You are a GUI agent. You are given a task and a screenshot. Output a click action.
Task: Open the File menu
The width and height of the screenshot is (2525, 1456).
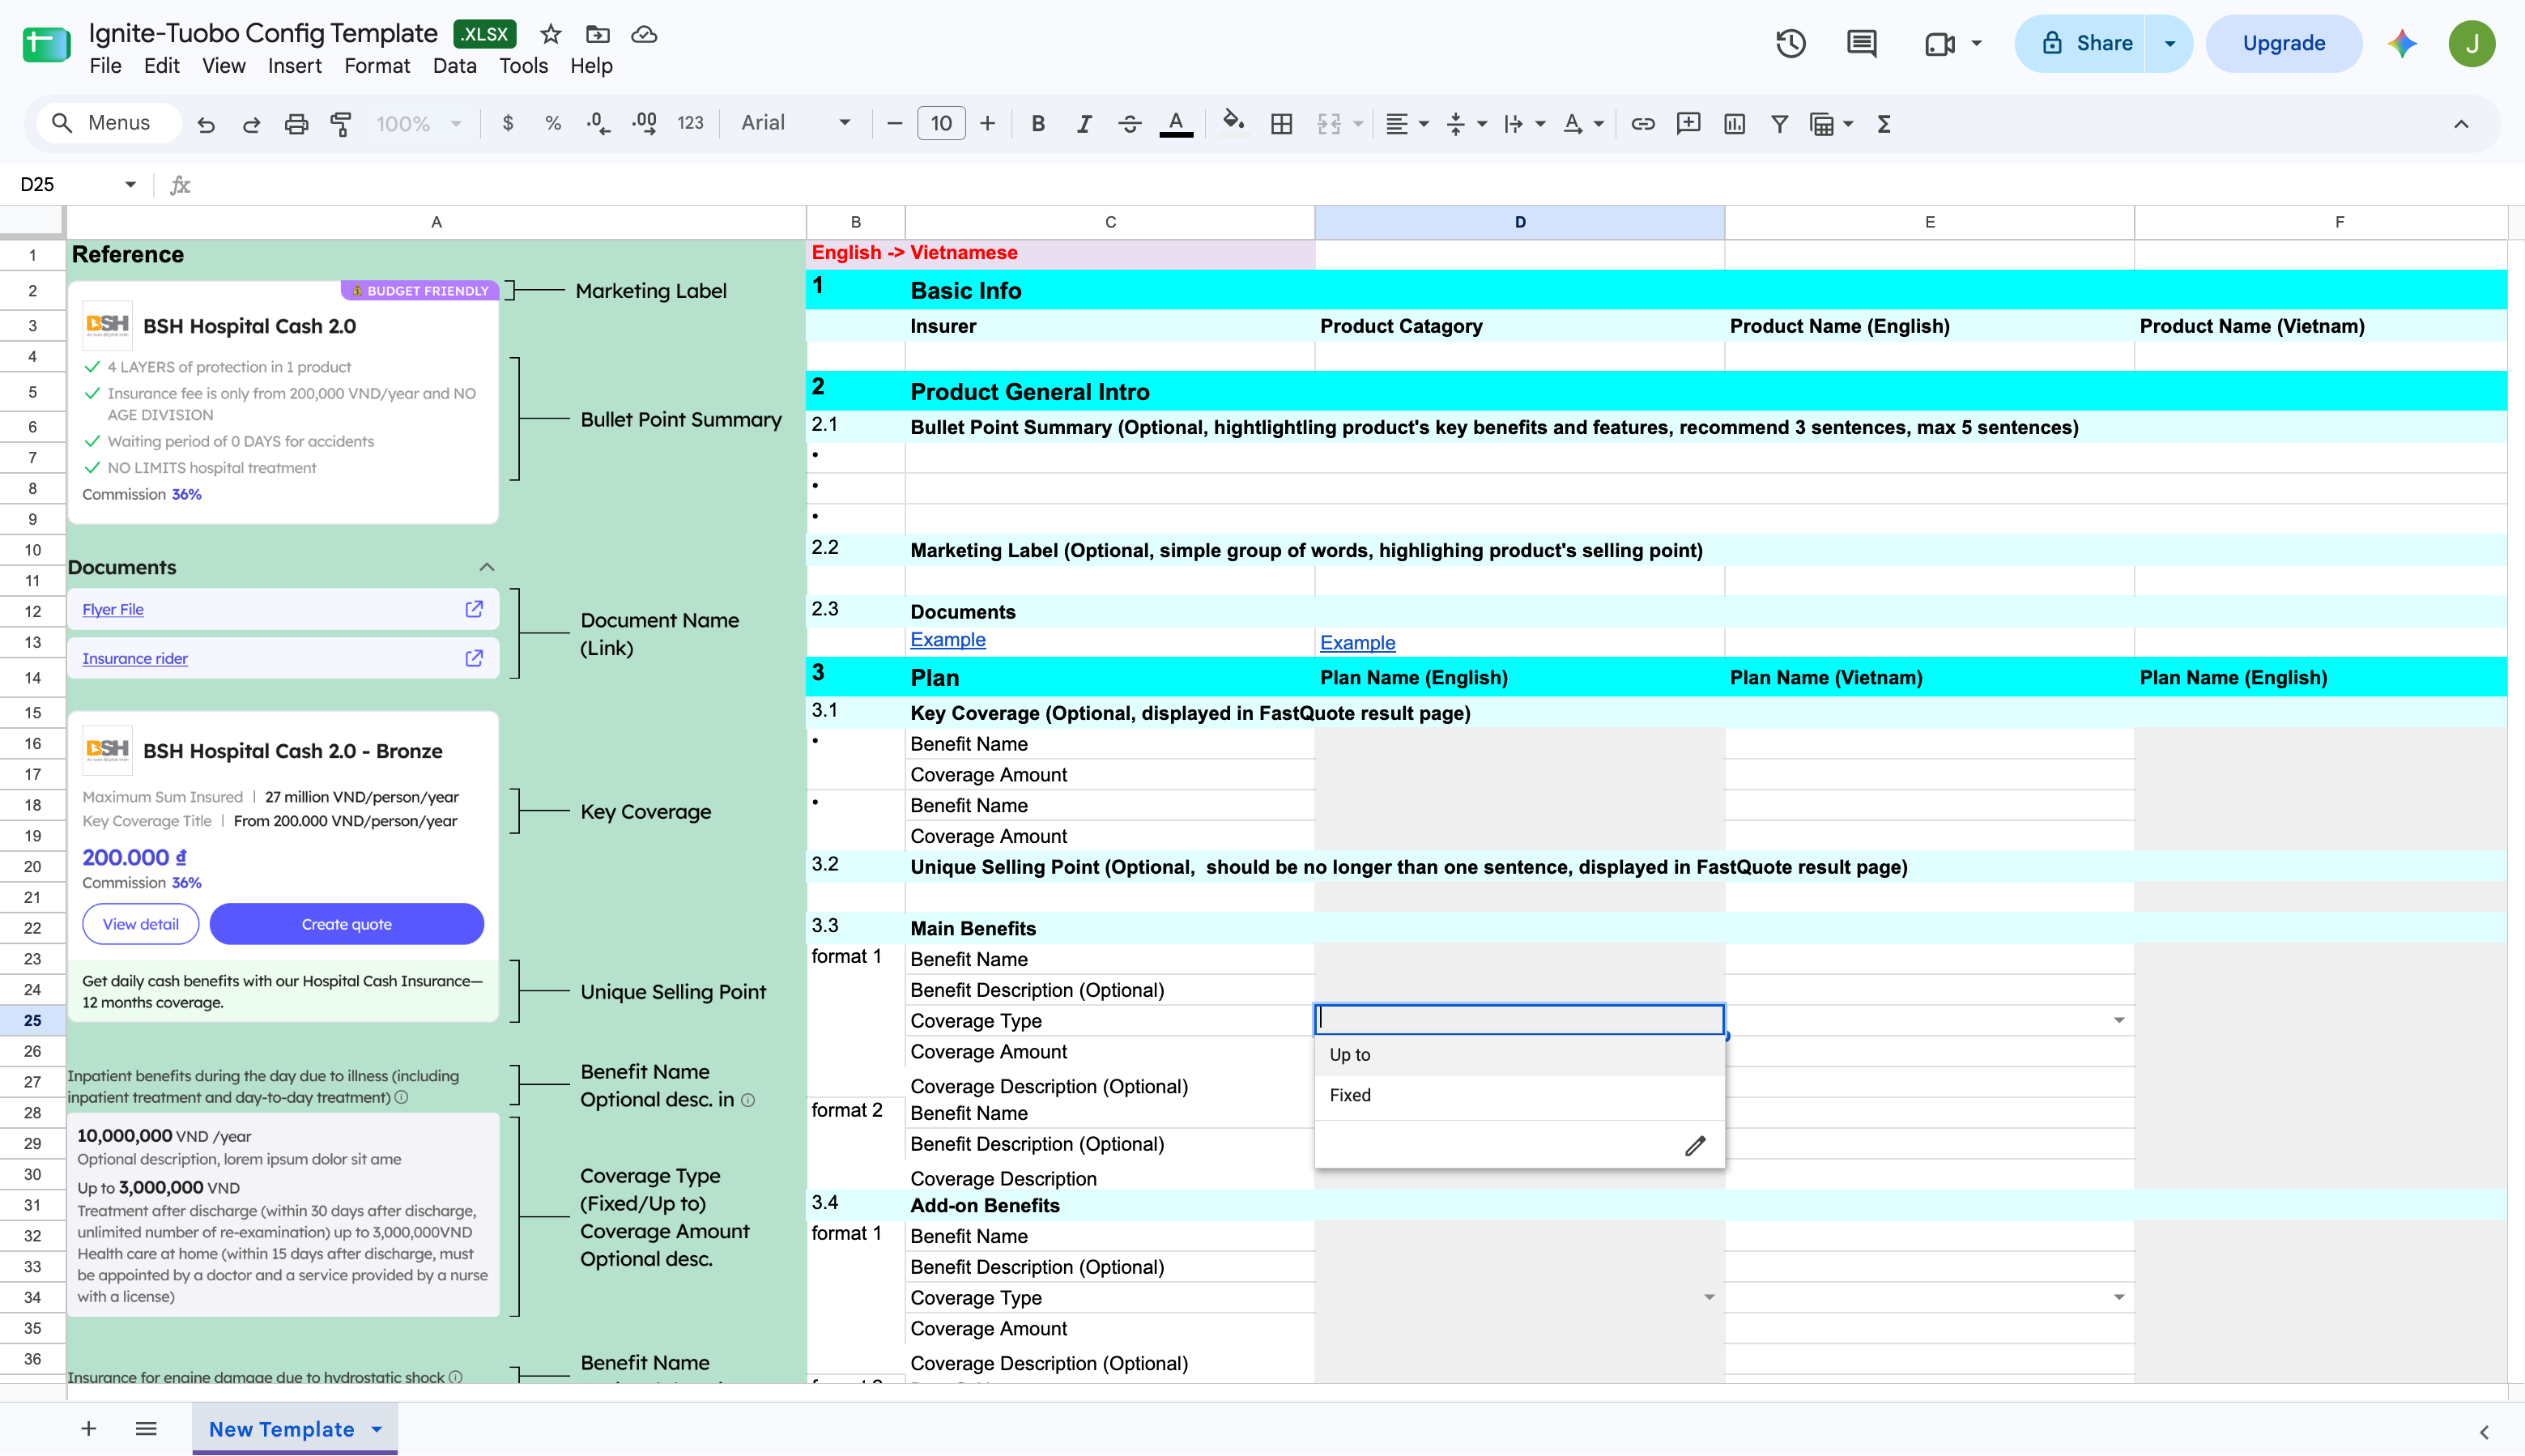point(105,66)
